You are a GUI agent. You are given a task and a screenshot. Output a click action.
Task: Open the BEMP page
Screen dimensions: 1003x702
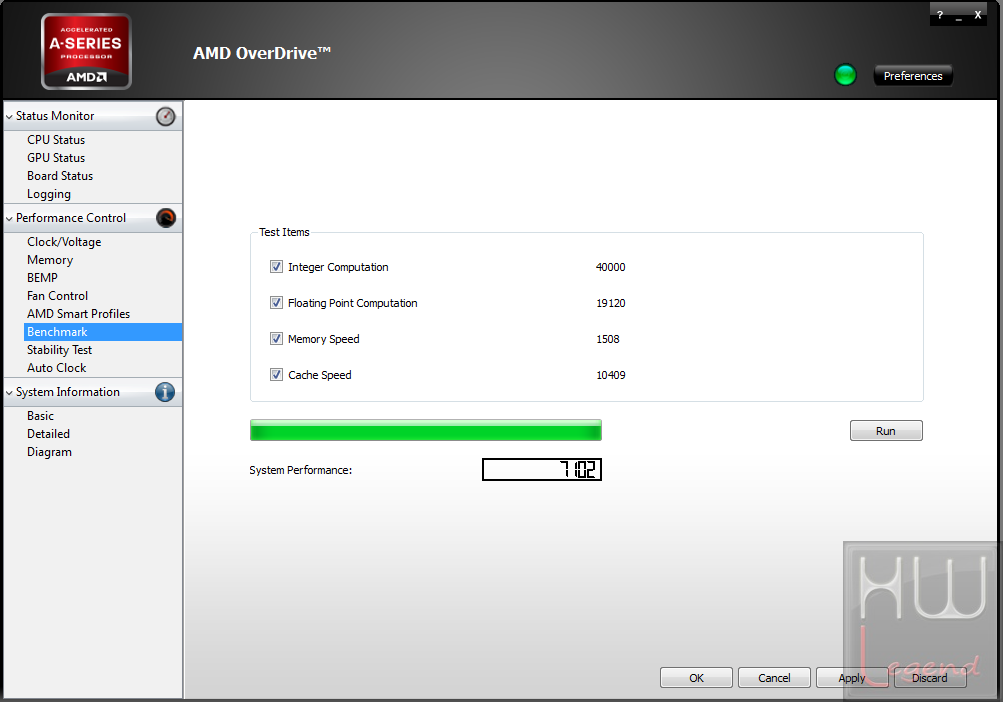(42, 278)
